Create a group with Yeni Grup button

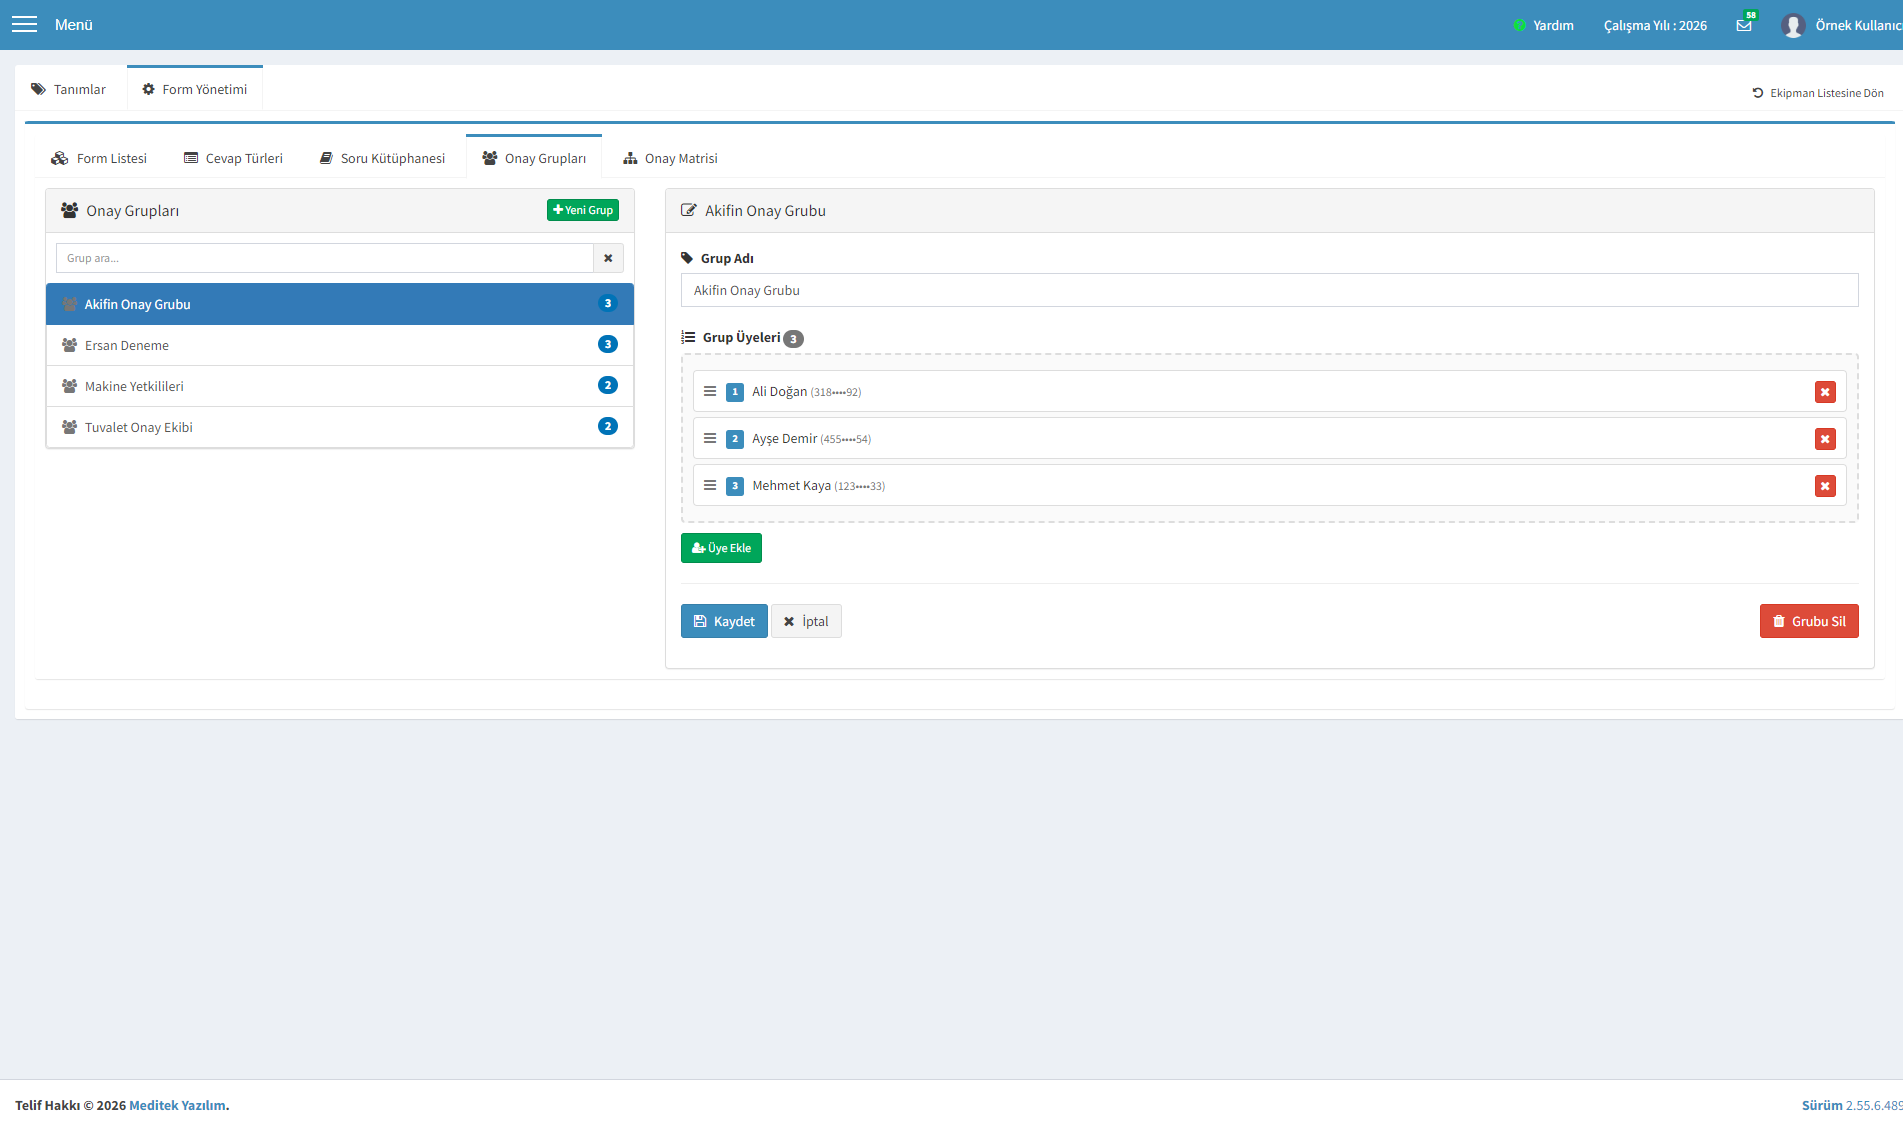point(583,210)
